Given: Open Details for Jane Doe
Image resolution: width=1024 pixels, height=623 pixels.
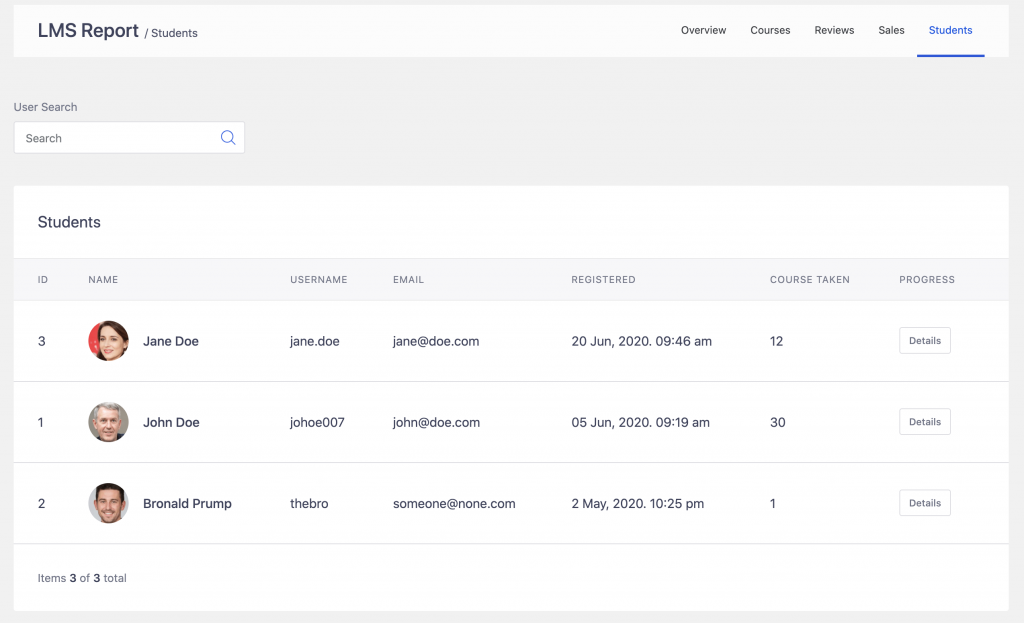Looking at the screenshot, I should click(924, 340).
